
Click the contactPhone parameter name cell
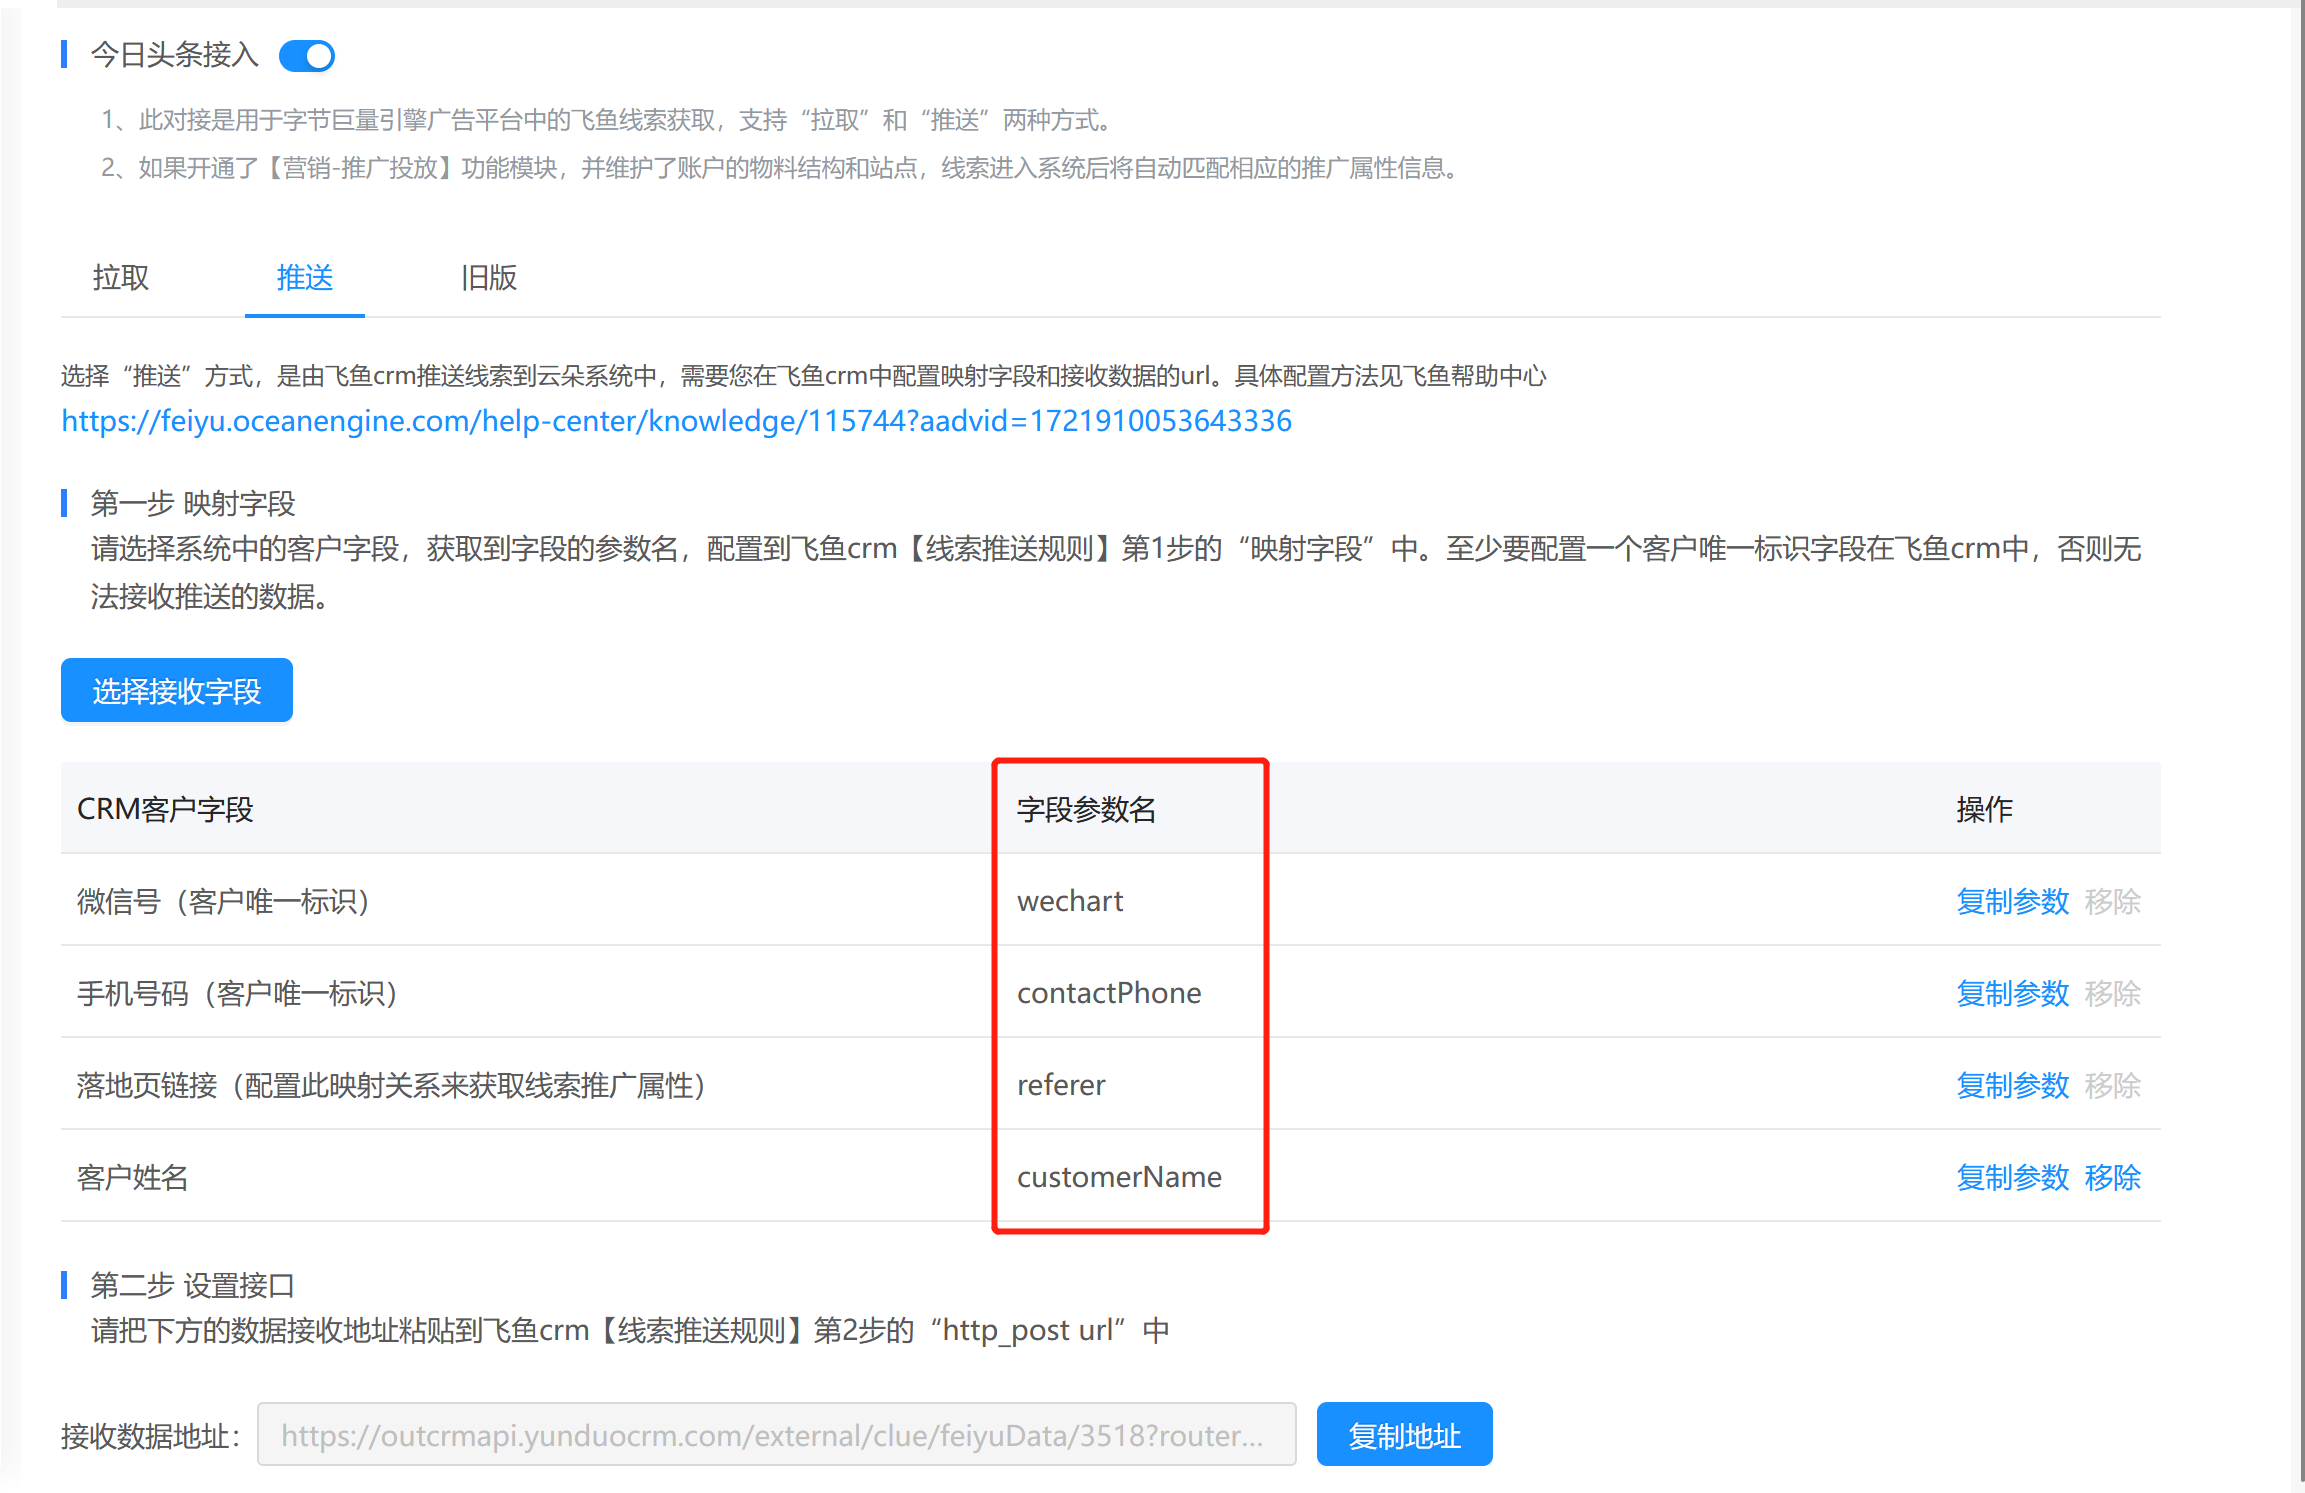pos(1109,993)
